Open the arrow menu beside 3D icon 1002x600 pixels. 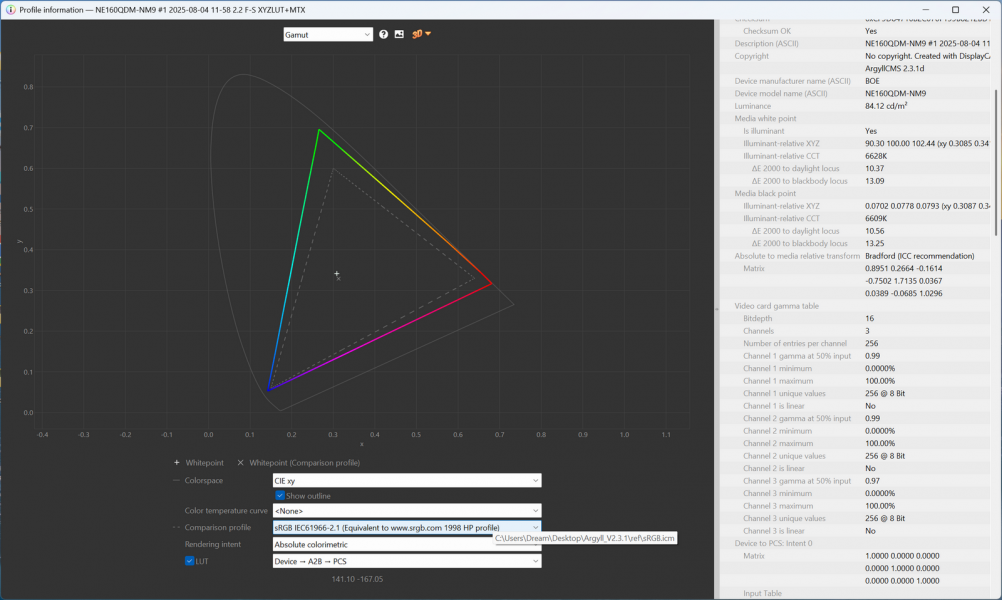[x=428, y=34]
